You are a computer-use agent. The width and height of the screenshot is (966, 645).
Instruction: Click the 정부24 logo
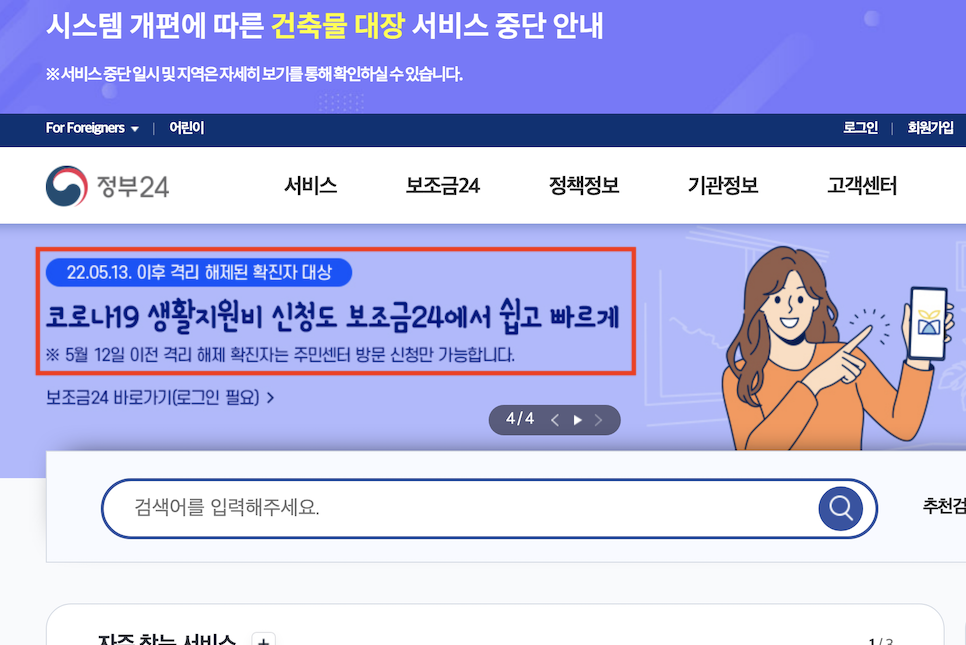(x=107, y=186)
